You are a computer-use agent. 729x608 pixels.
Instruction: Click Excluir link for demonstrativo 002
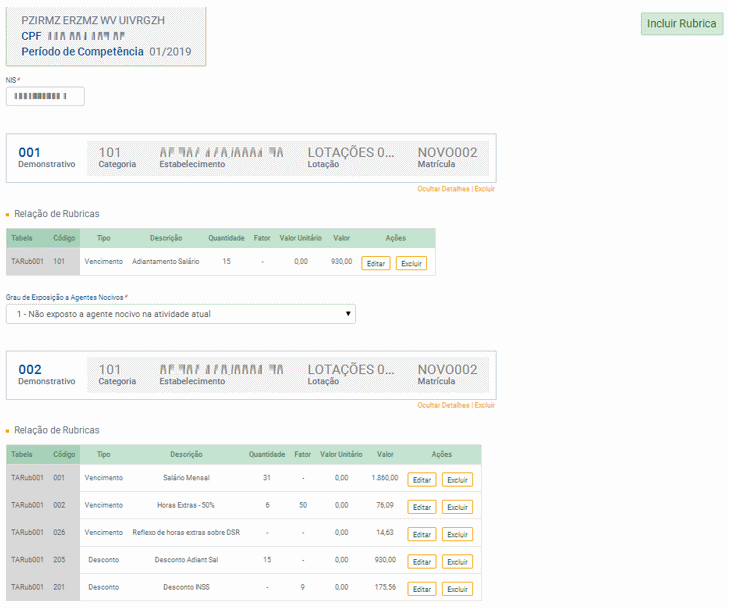[484, 406]
